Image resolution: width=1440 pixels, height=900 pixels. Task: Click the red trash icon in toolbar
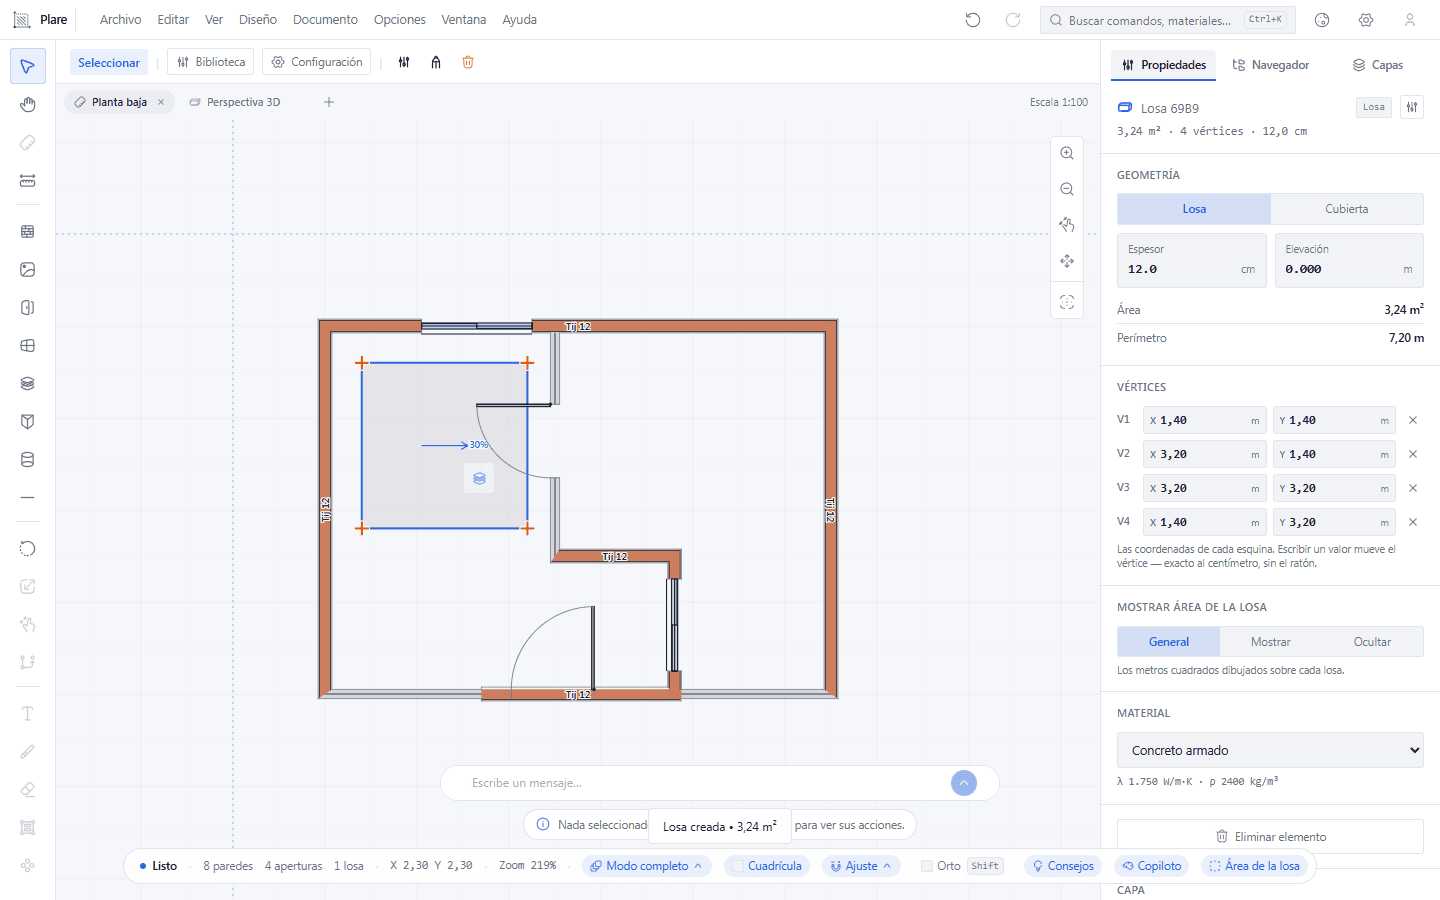[468, 62]
